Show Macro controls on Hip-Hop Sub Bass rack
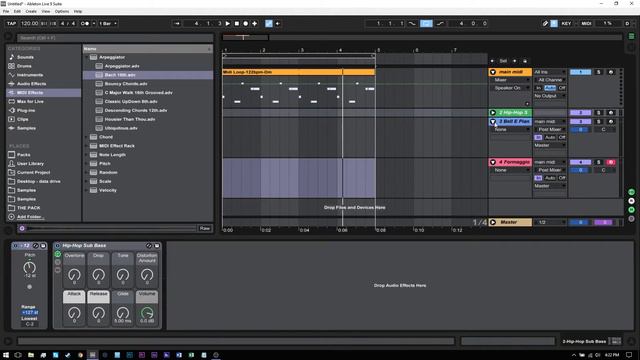640x360 pixels. (58, 254)
